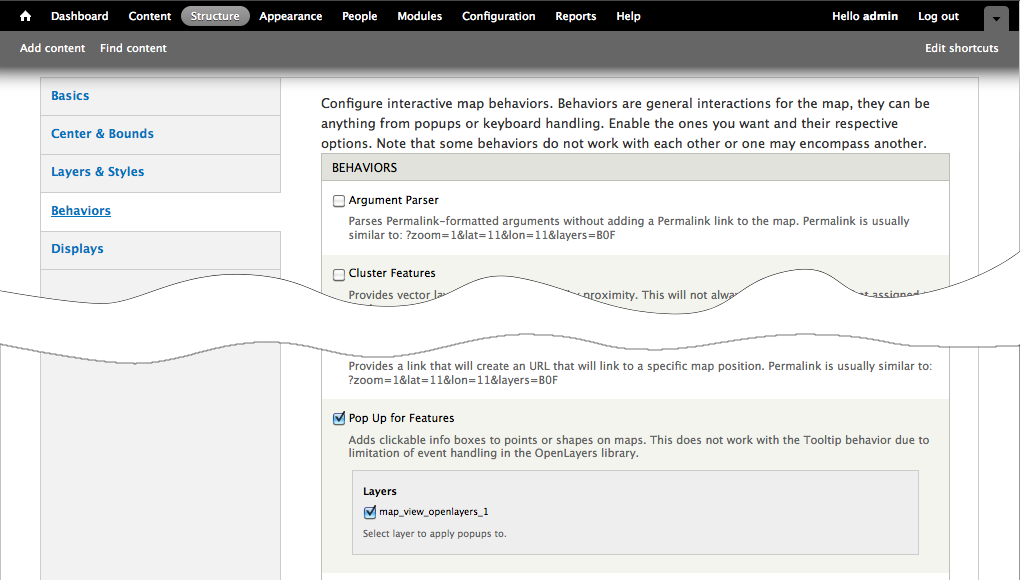Image resolution: width=1020 pixels, height=580 pixels.
Task: Open the Dashboard menu item
Action: 80,16
